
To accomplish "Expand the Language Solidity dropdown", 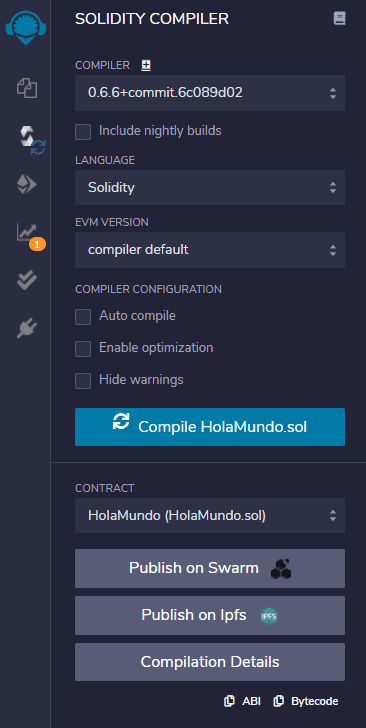I will [210, 188].
